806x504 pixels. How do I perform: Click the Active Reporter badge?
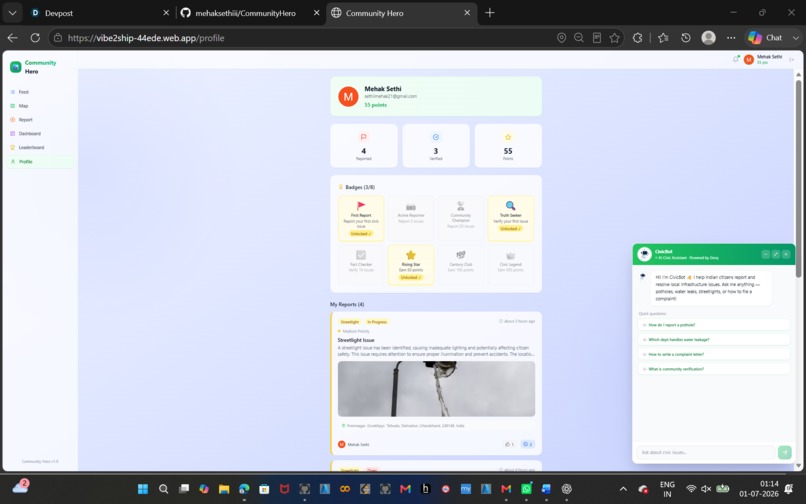411,218
